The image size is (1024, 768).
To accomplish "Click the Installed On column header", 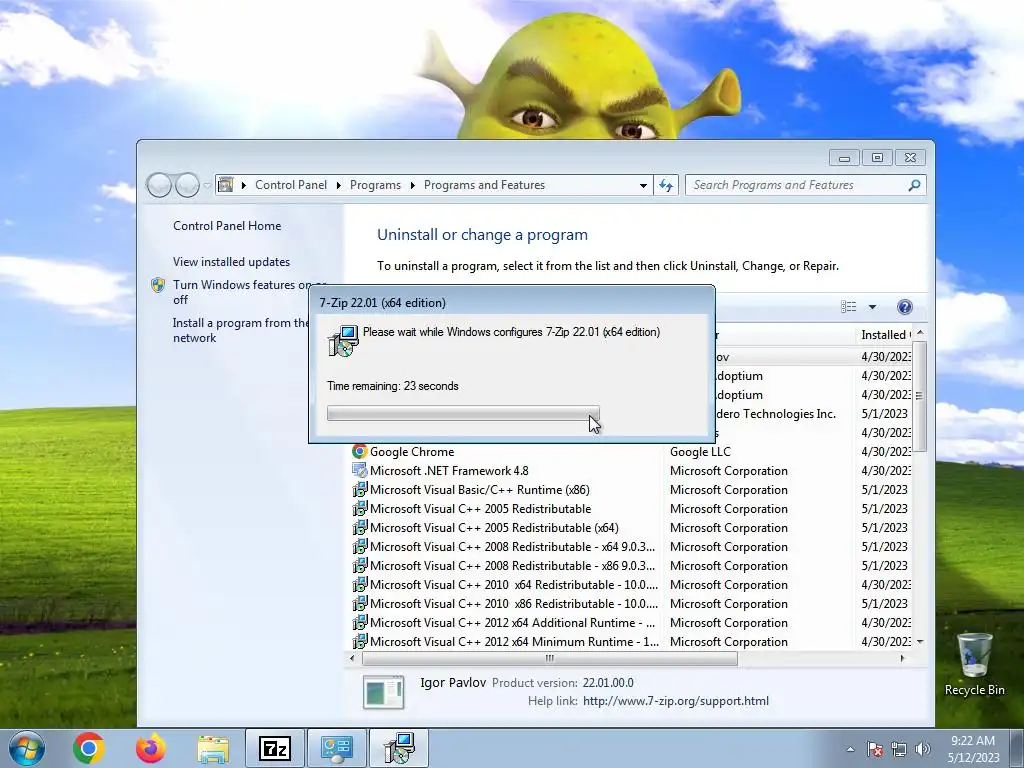I will point(884,334).
